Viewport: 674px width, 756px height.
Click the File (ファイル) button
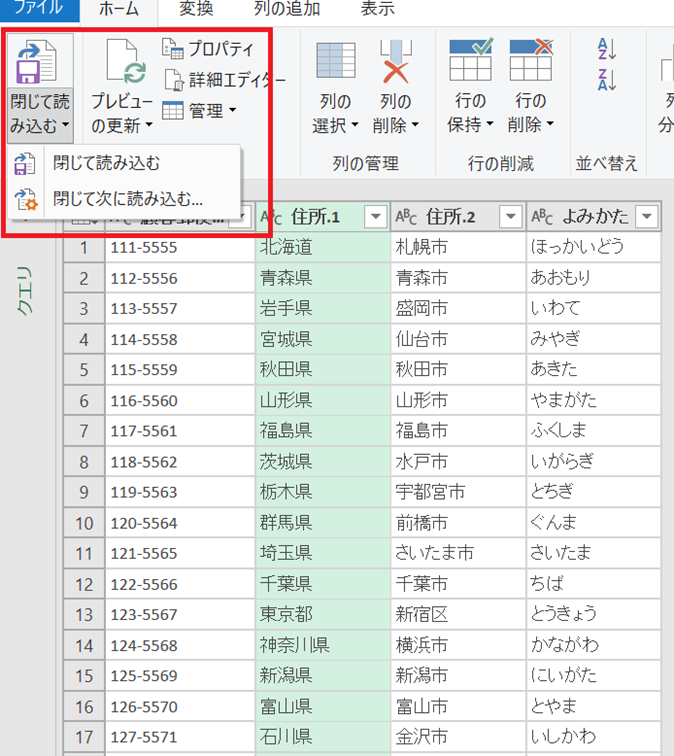point(38,10)
